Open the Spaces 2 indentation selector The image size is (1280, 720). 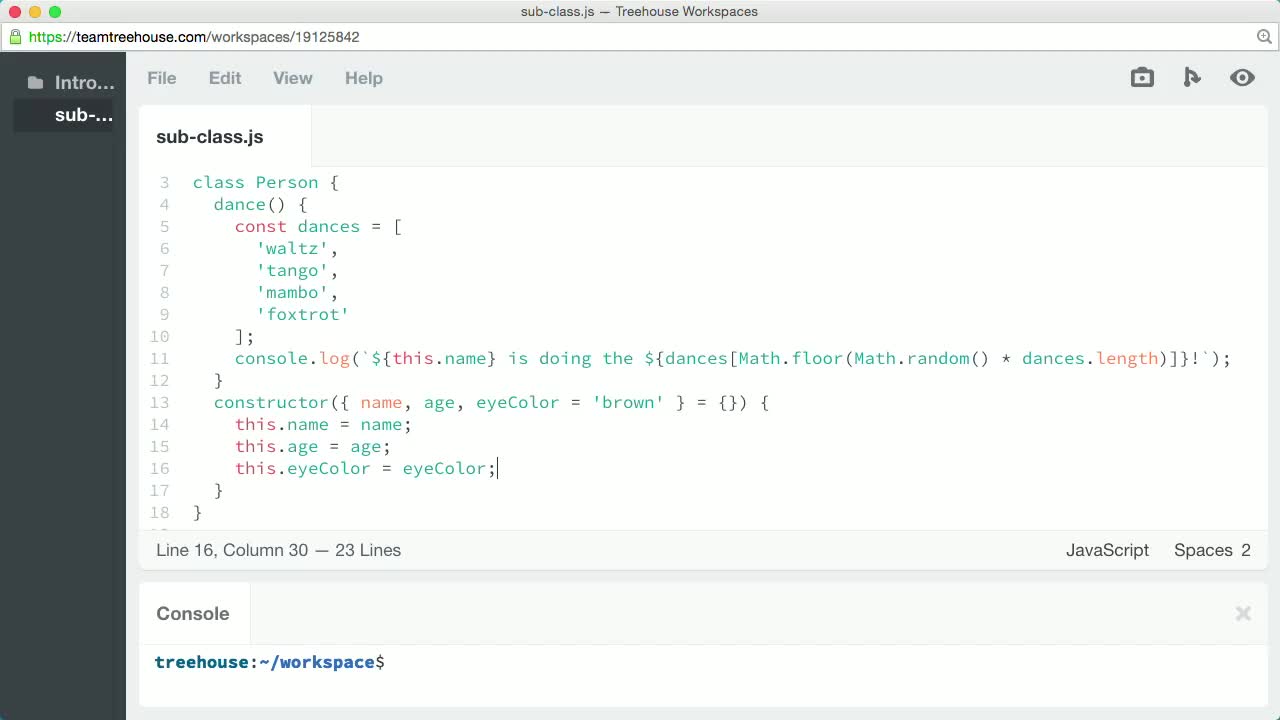(x=1212, y=550)
